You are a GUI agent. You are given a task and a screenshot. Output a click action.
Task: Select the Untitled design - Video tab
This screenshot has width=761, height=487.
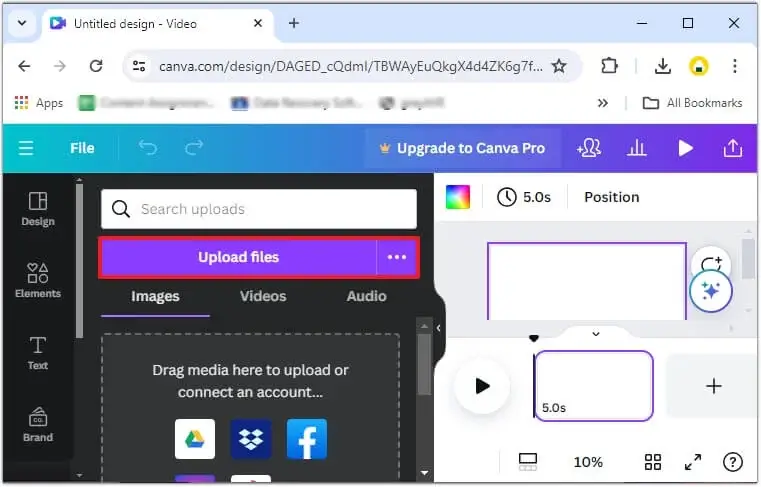(158, 23)
